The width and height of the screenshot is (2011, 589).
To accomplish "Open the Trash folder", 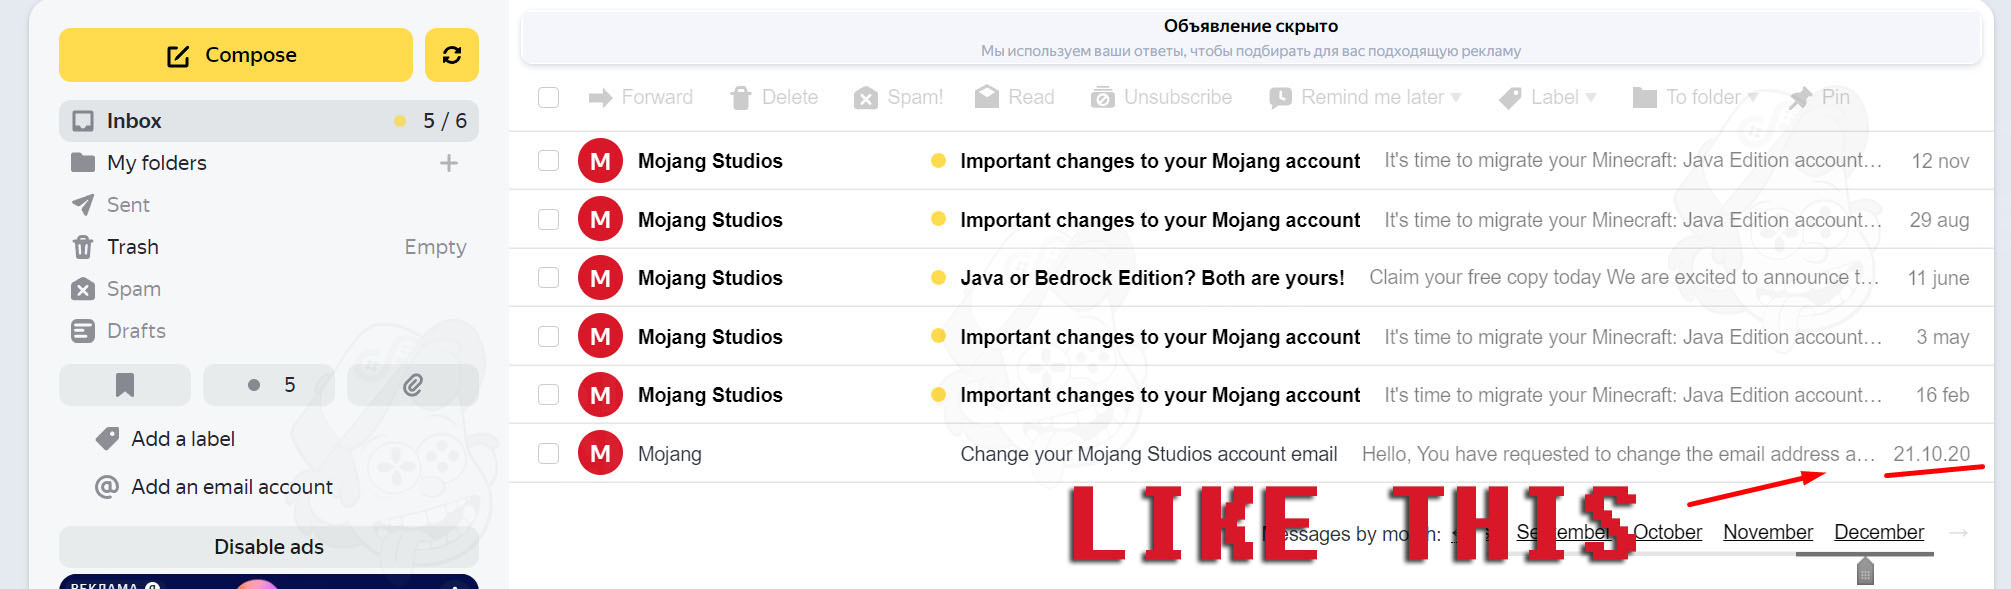I will (133, 247).
